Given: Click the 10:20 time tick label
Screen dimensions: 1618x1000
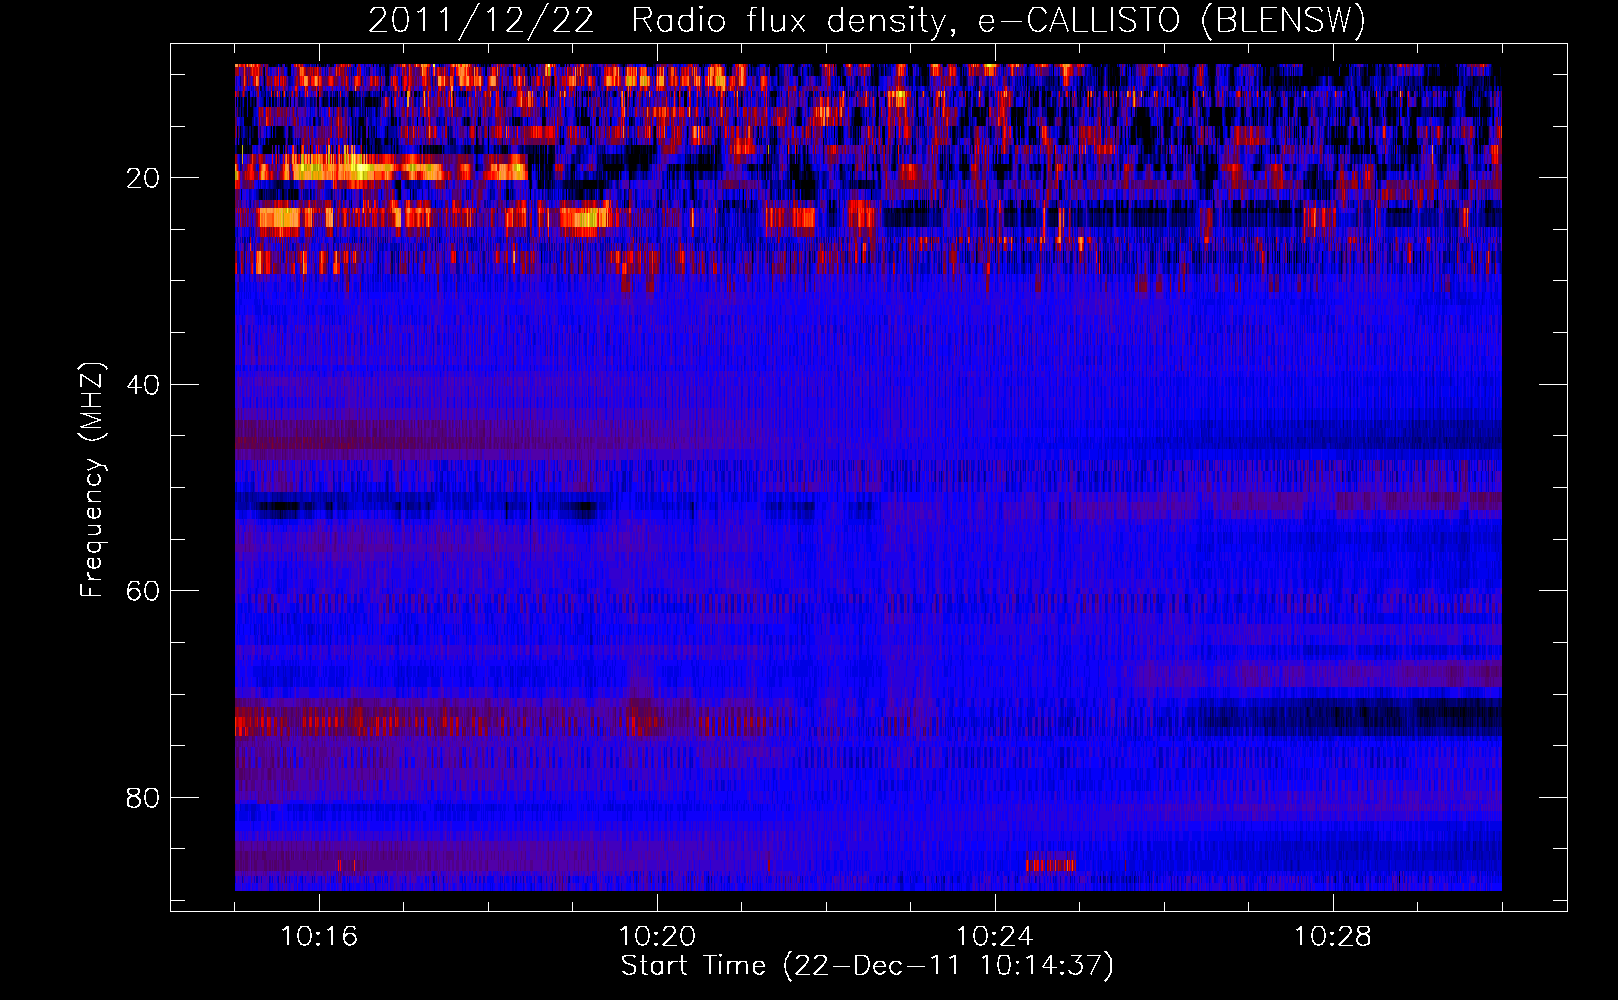Looking at the screenshot, I should (x=657, y=937).
